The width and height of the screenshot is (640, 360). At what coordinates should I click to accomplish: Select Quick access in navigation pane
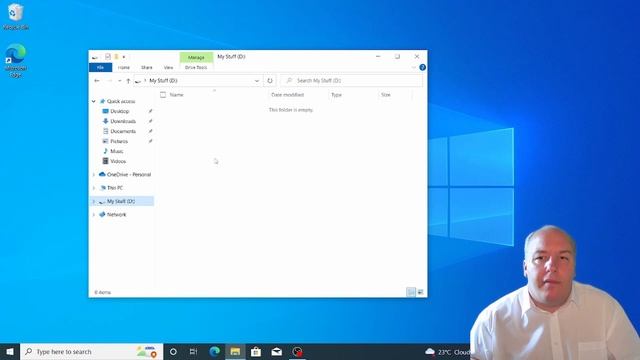(121, 101)
